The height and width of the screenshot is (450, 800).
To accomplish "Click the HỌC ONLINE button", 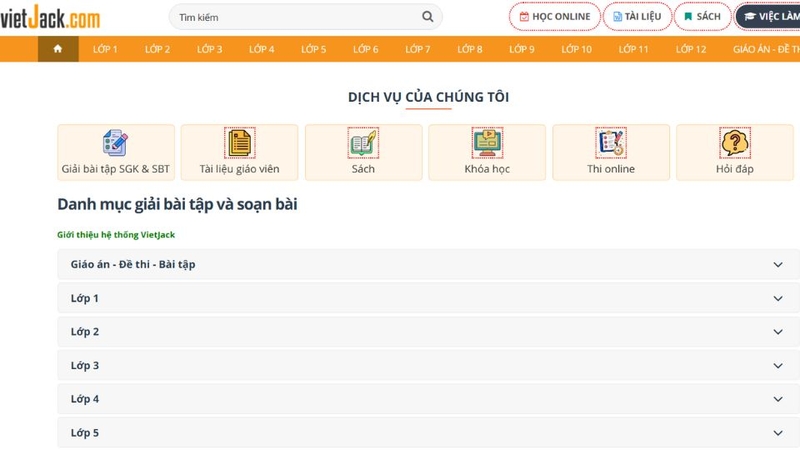I will [x=555, y=17].
